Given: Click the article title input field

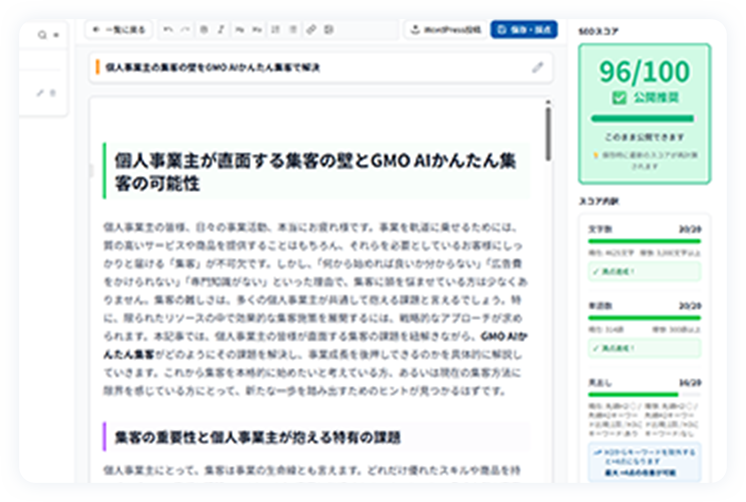Looking at the screenshot, I should (x=321, y=68).
